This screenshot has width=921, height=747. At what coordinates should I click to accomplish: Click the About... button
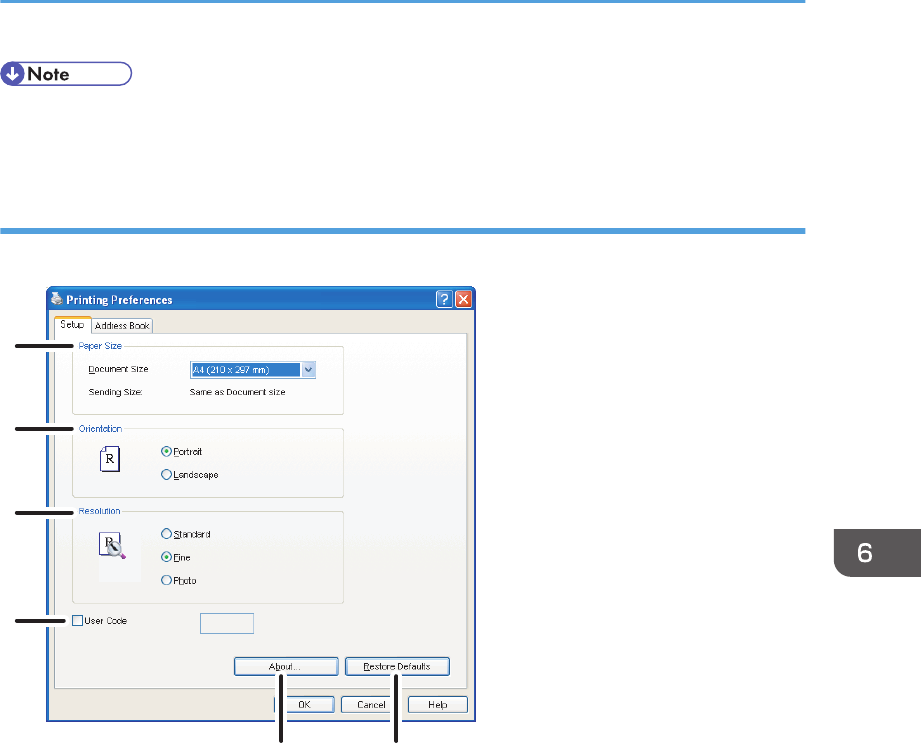coord(286,667)
